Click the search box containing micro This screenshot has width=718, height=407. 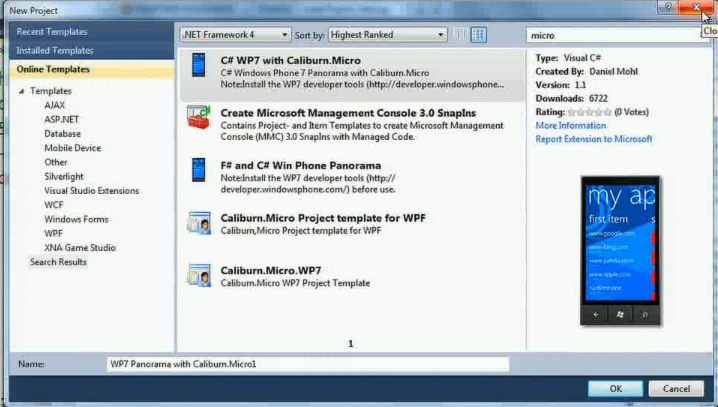point(618,35)
